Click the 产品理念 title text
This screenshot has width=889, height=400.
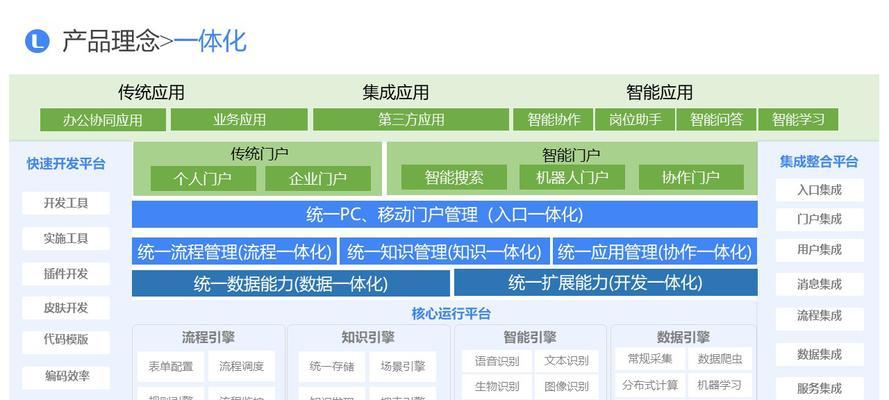coord(111,41)
